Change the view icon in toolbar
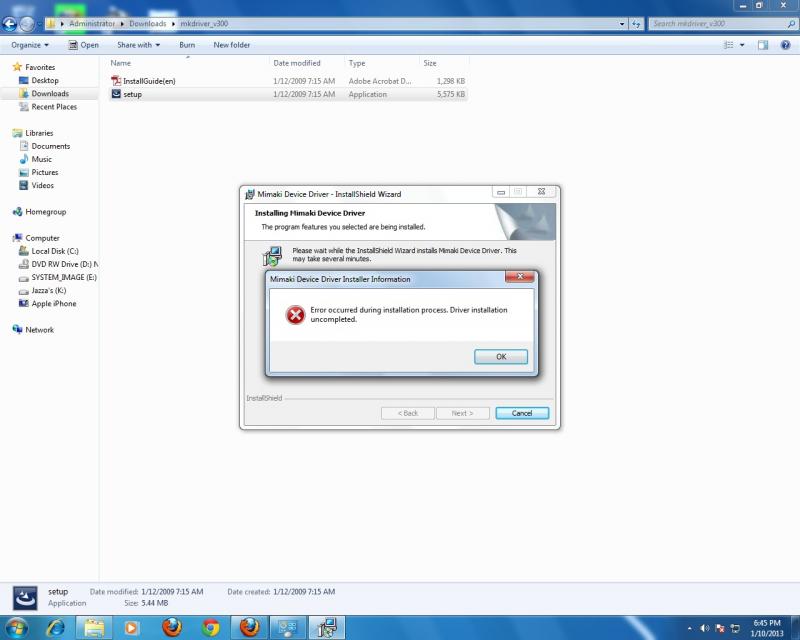This screenshot has width=800, height=640. (x=729, y=45)
